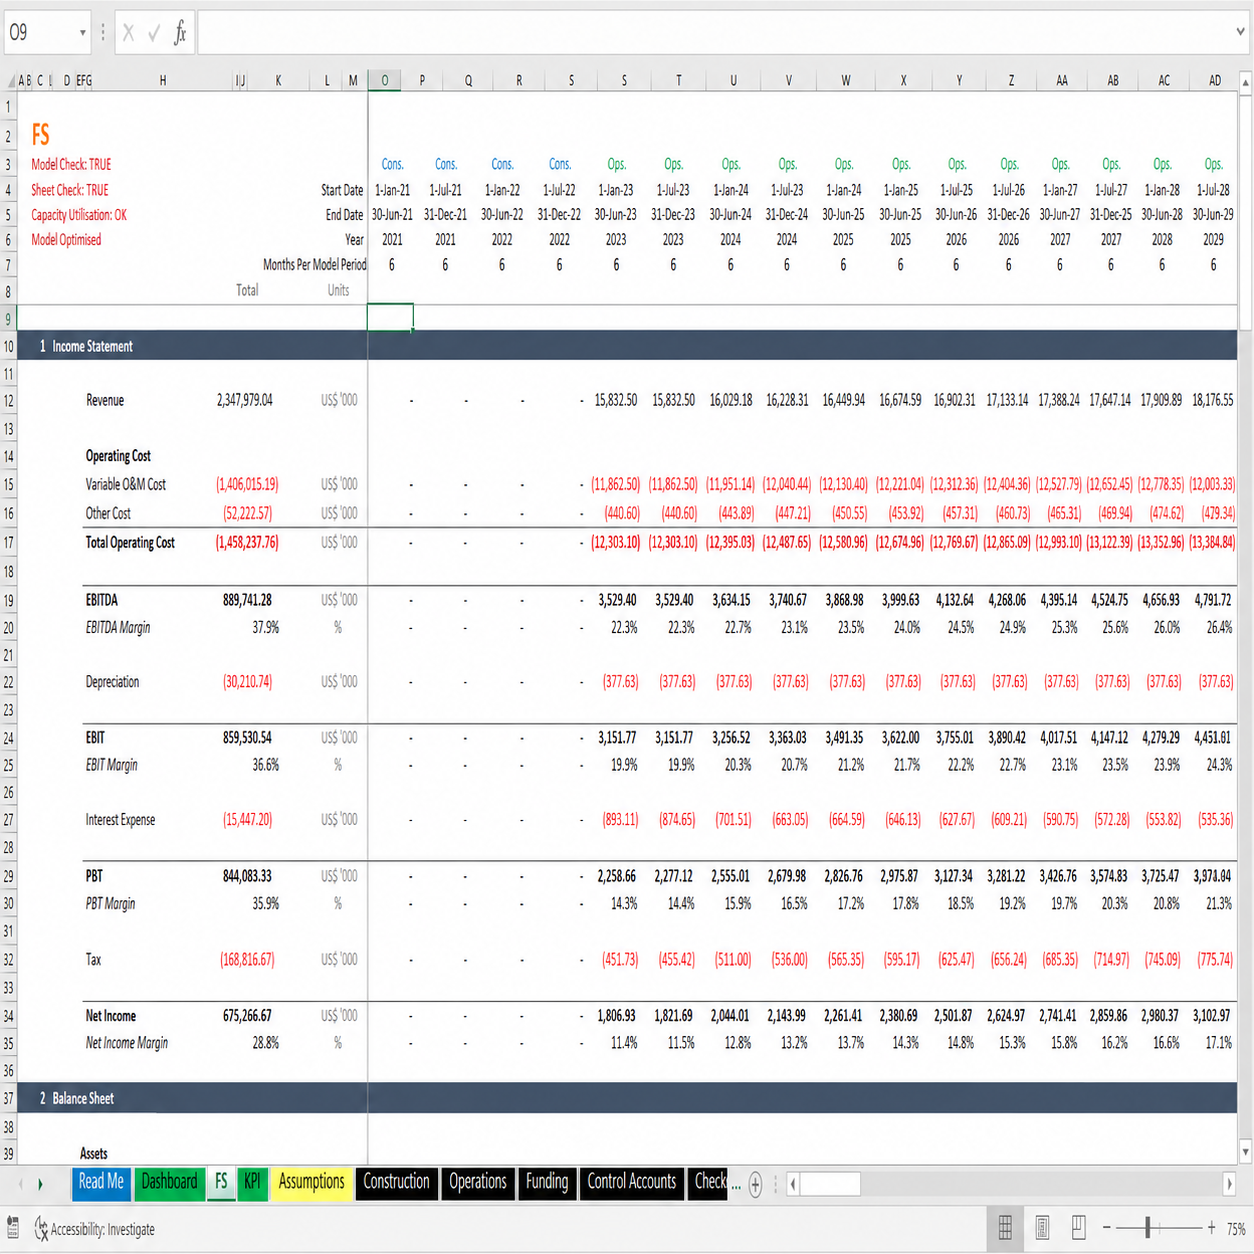
Task: Switch to Normal view icon
Action: (x=1005, y=1228)
